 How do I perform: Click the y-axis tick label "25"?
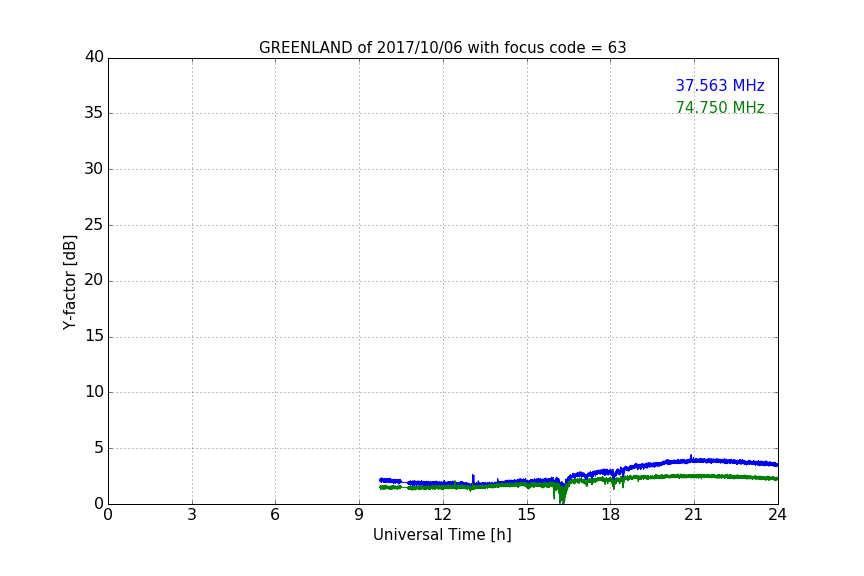[x=94, y=224]
